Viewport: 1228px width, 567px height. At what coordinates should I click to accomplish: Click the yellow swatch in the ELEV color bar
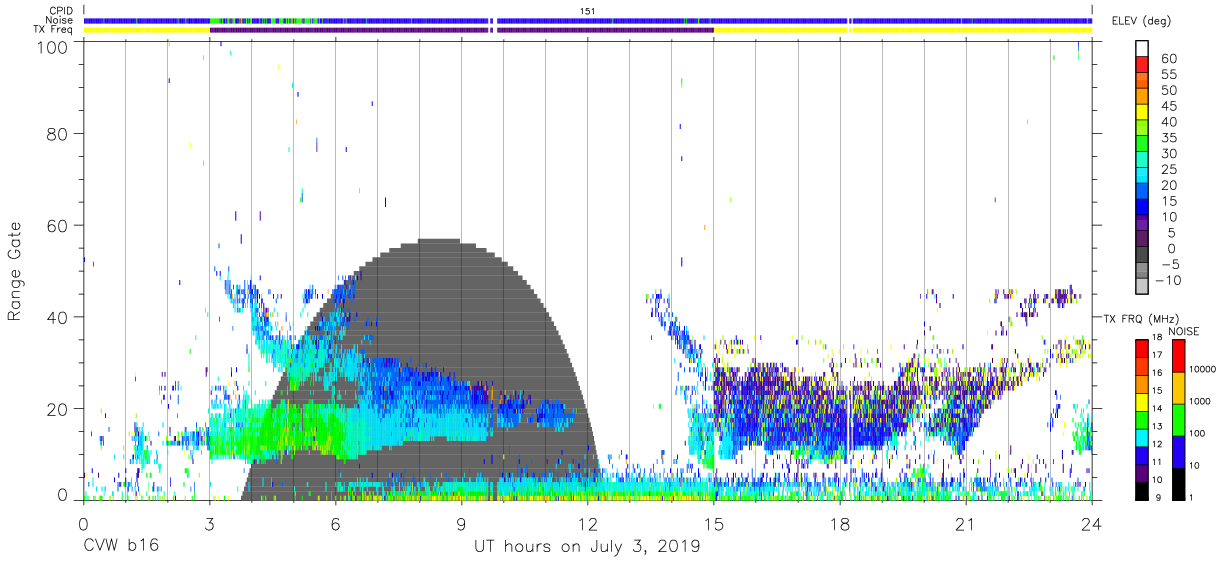coord(1142,112)
